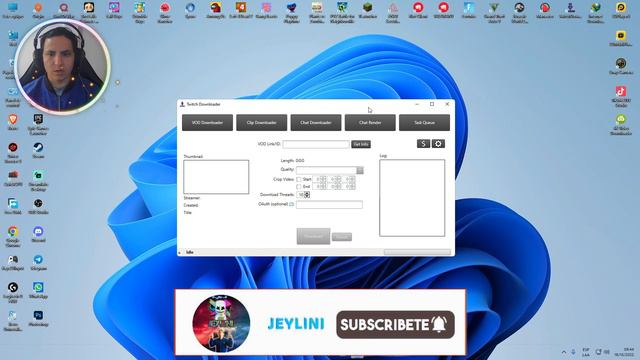Select the Among Us desktop icon

coord(216,11)
